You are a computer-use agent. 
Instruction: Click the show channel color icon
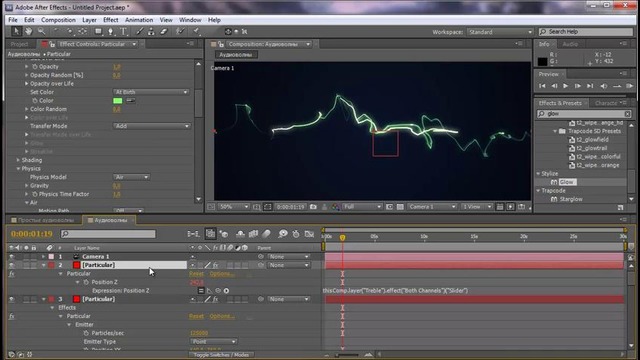tap(336, 207)
